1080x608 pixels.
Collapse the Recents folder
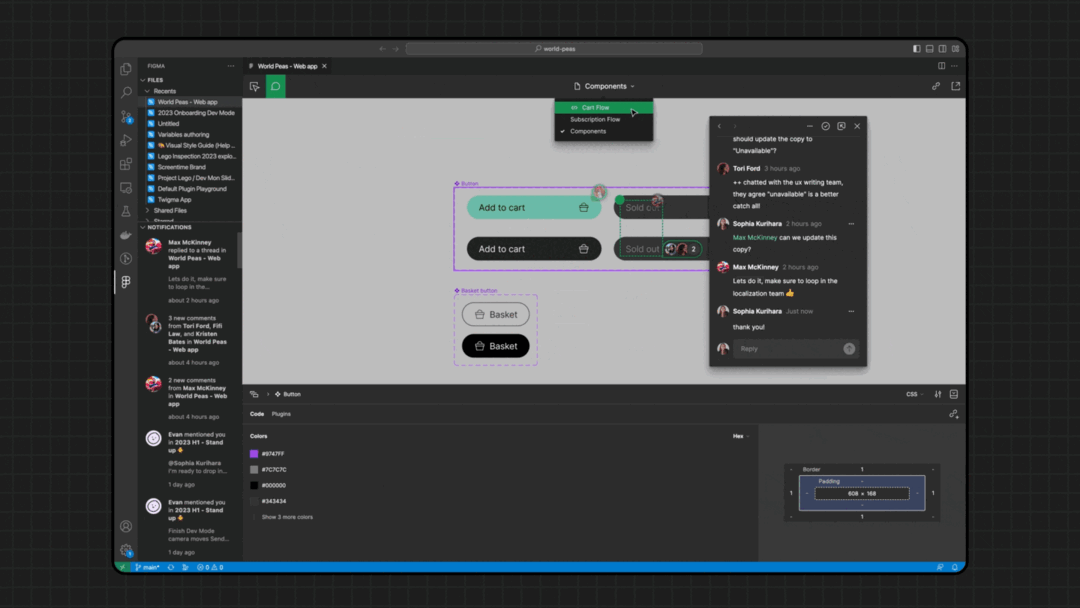pyautogui.click(x=160, y=91)
